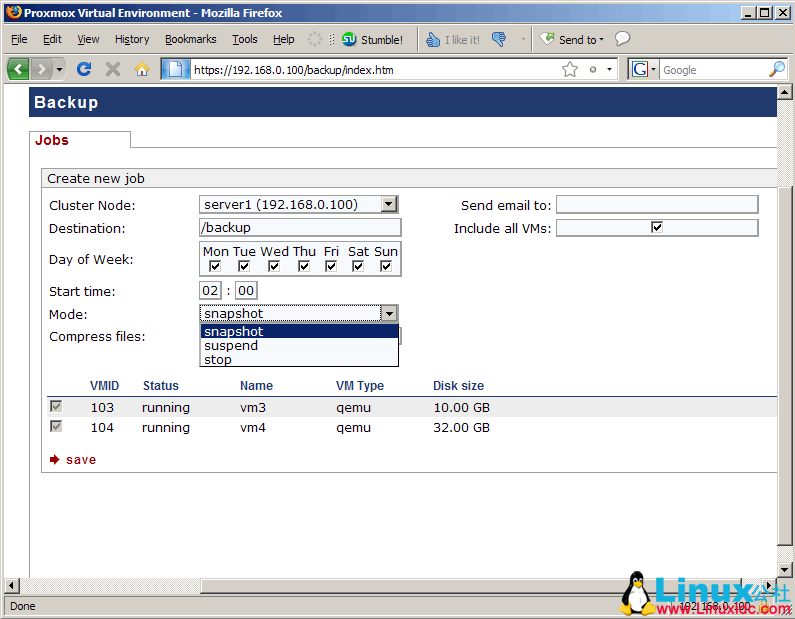The image size is (795, 619).
Task: Select suspend from the Mode list
Action: tap(231, 346)
